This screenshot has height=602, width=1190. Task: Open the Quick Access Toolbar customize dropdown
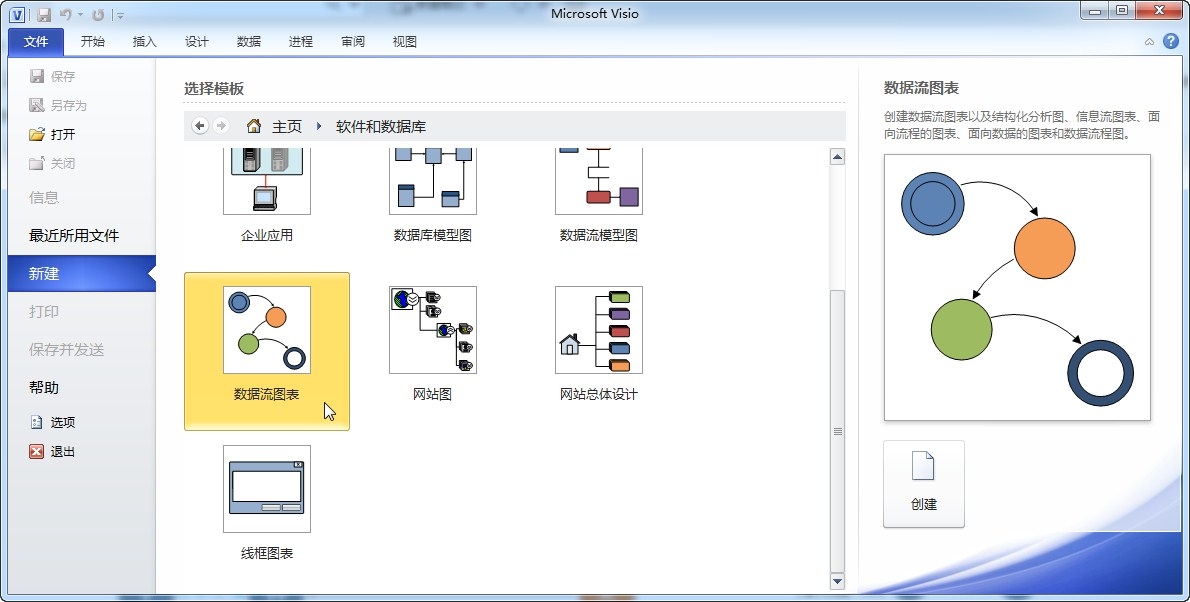click(x=120, y=15)
